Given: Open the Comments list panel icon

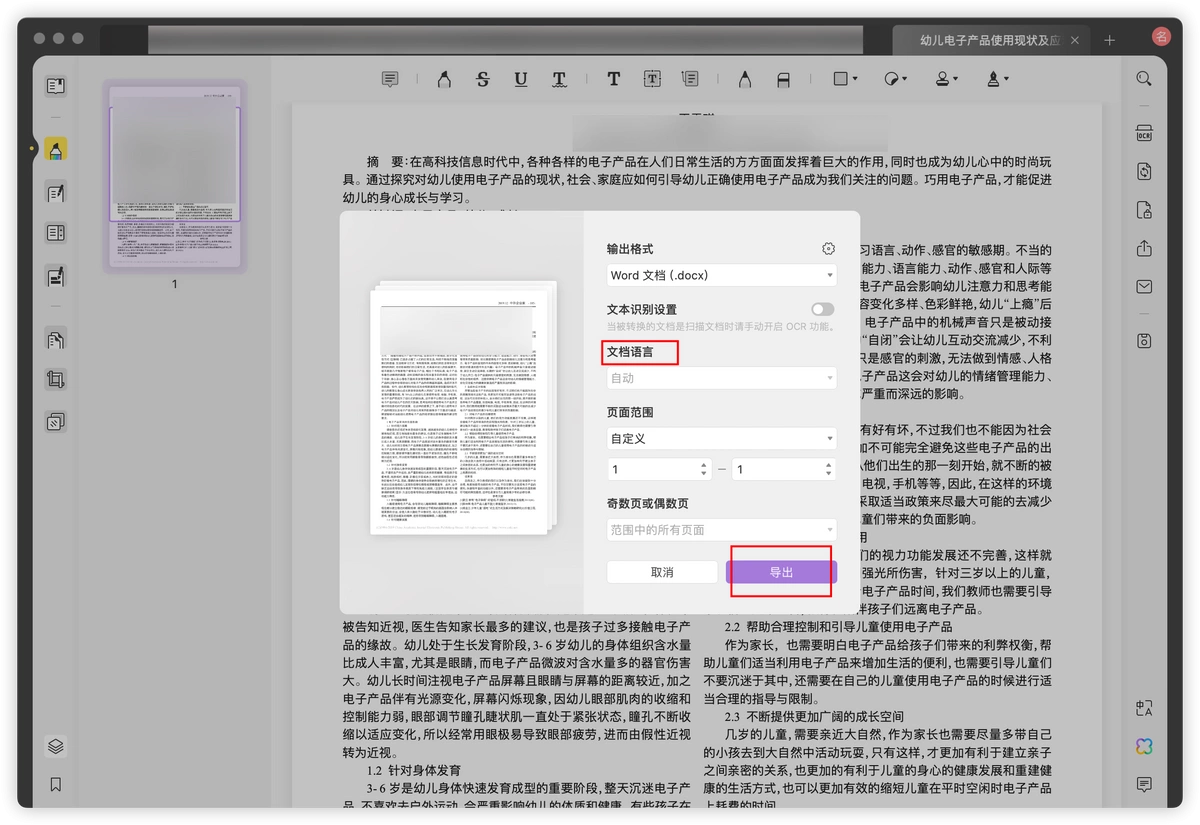Looking at the screenshot, I should pyautogui.click(x=1144, y=784).
